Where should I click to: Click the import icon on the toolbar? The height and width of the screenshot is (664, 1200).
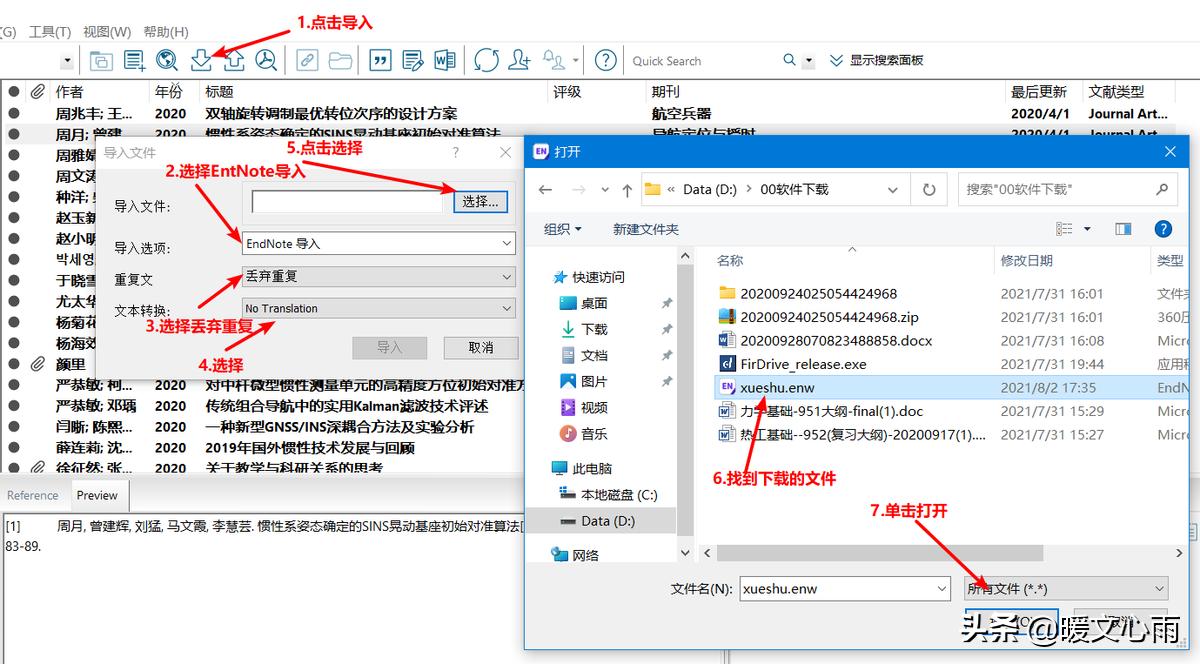[201, 60]
